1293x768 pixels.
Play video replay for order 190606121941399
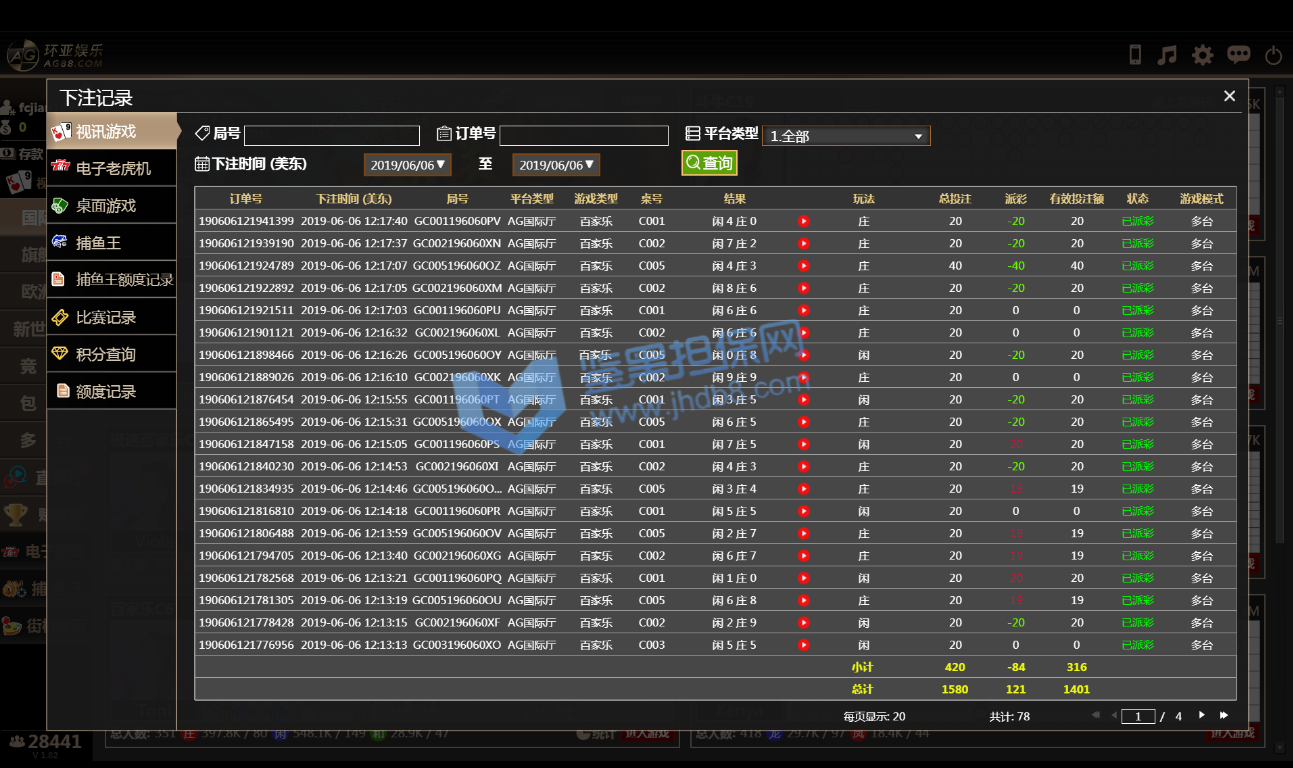pyautogui.click(x=803, y=221)
